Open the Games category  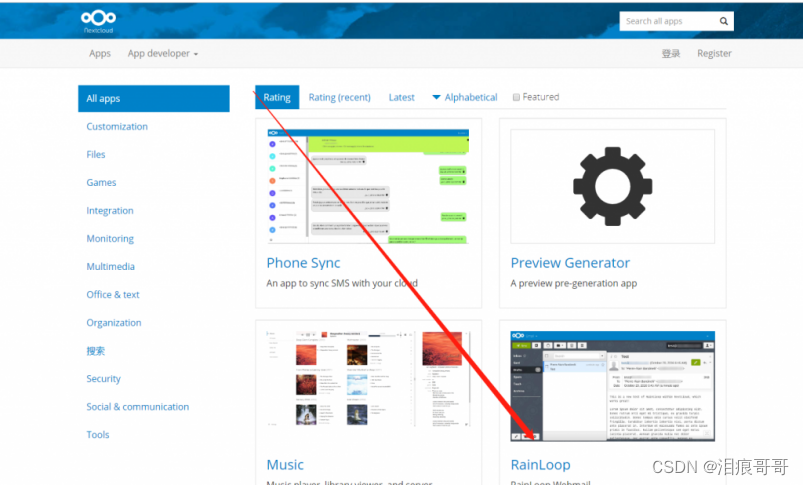101,183
